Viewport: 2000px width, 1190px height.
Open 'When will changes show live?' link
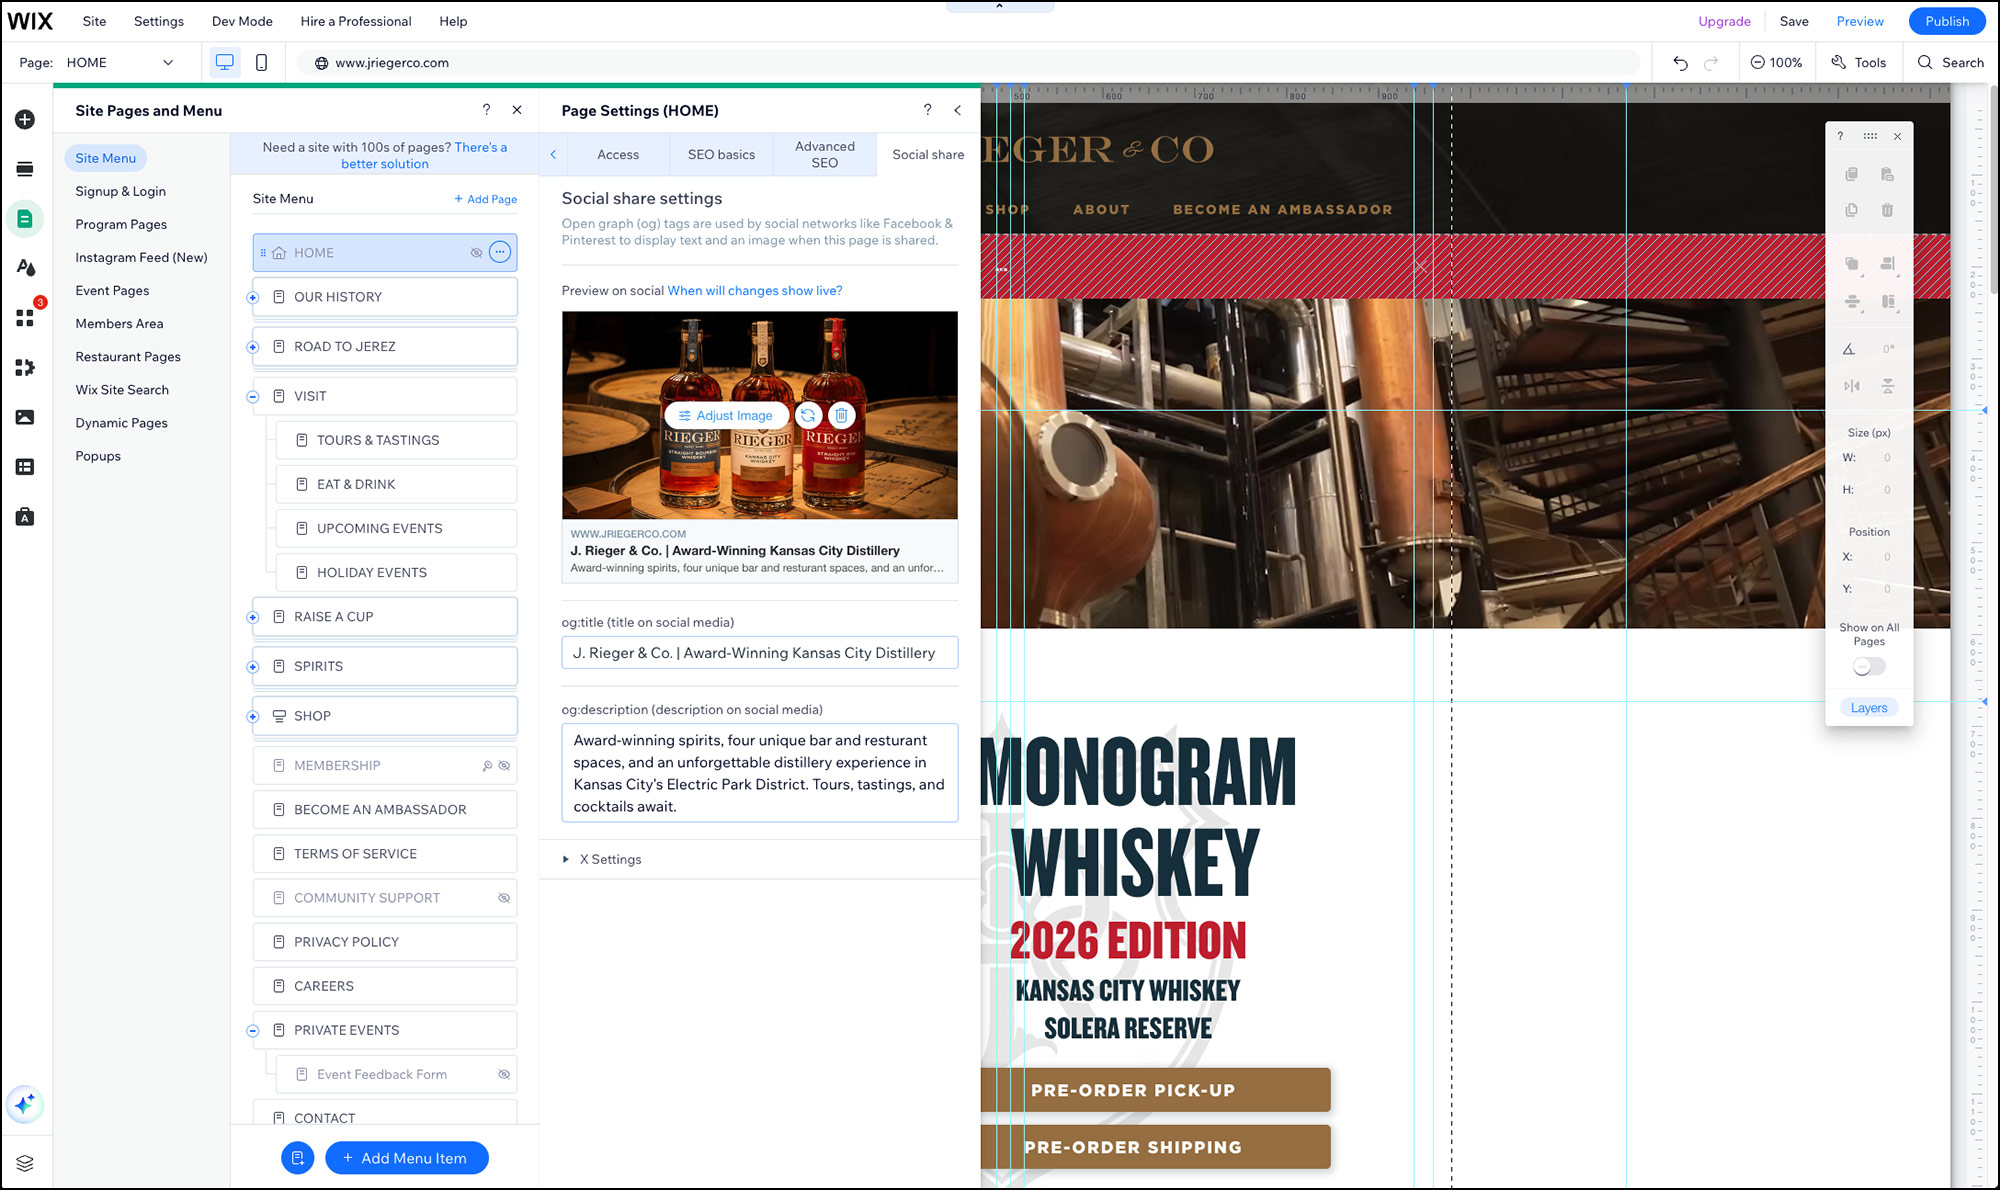point(755,291)
